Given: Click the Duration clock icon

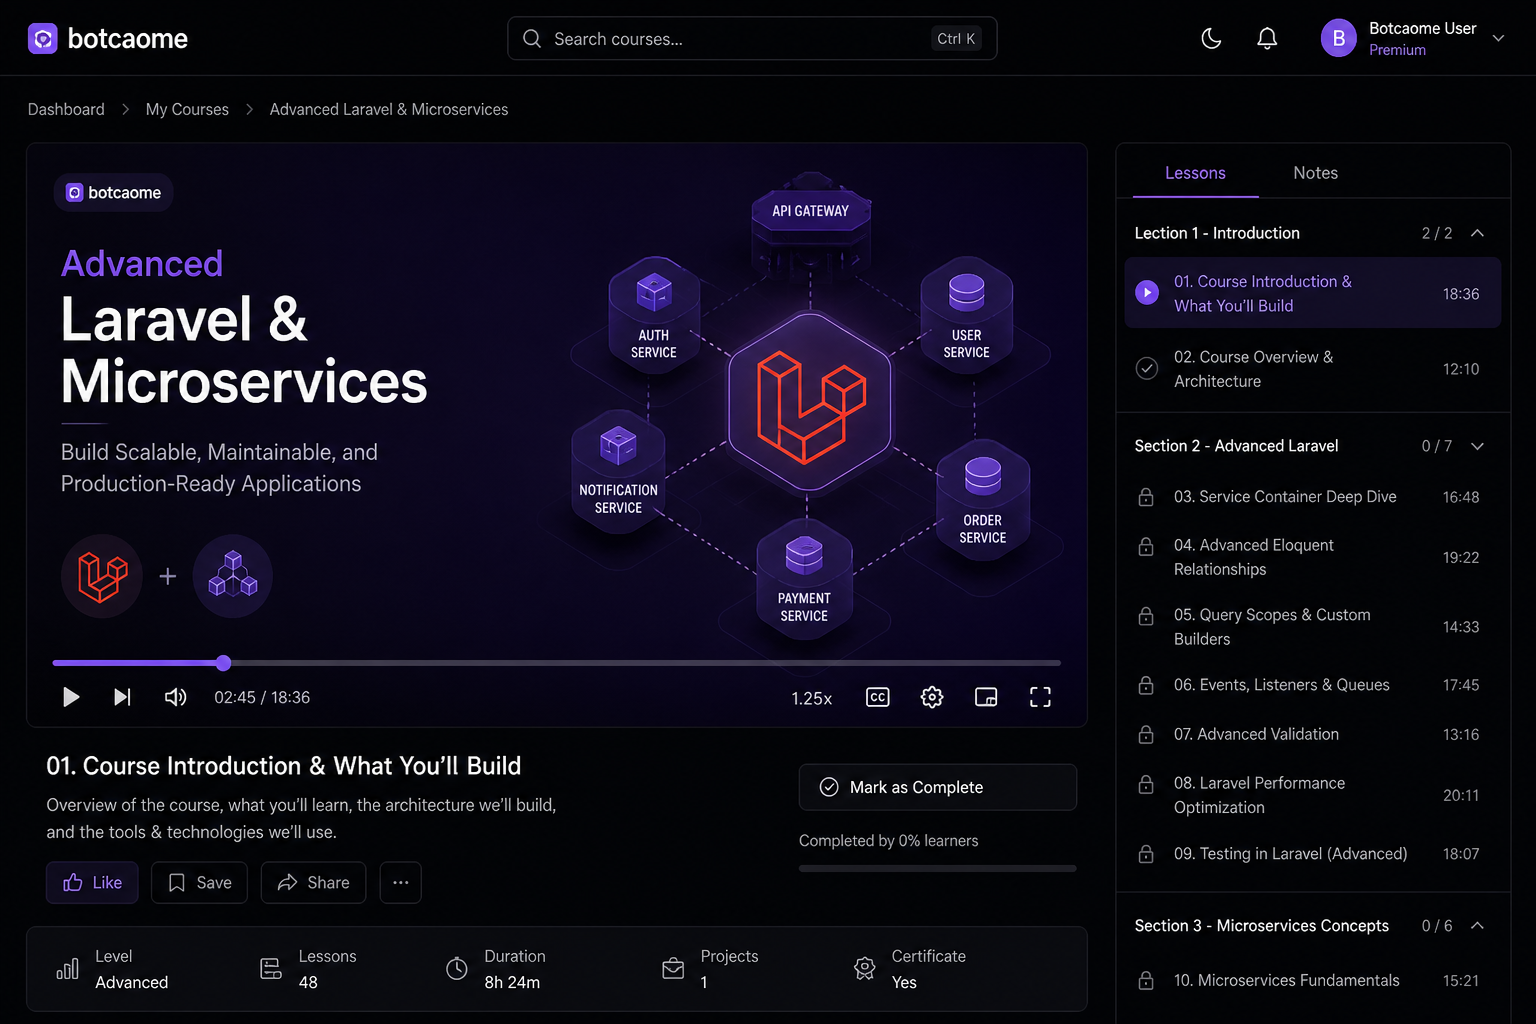Looking at the screenshot, I should (457, 969).
